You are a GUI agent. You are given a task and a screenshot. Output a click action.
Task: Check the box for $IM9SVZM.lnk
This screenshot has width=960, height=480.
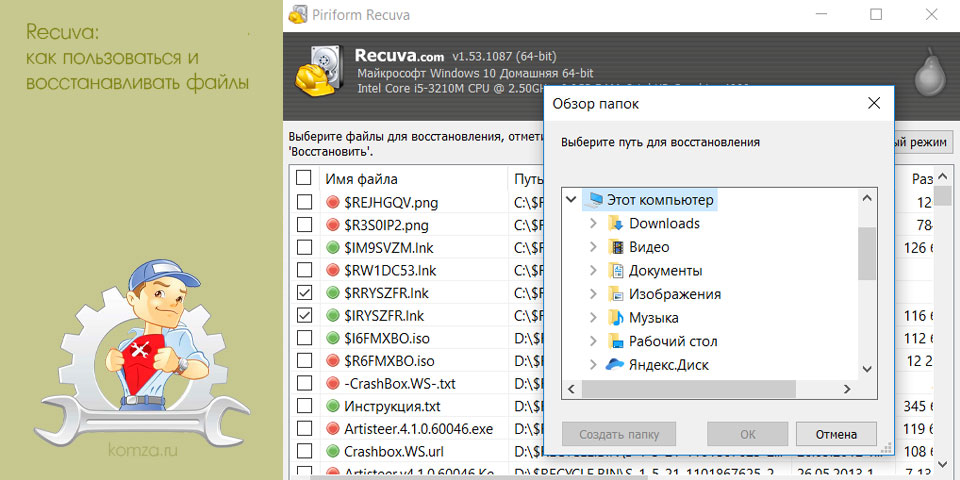pyautogui.click(x=304, y=247)
